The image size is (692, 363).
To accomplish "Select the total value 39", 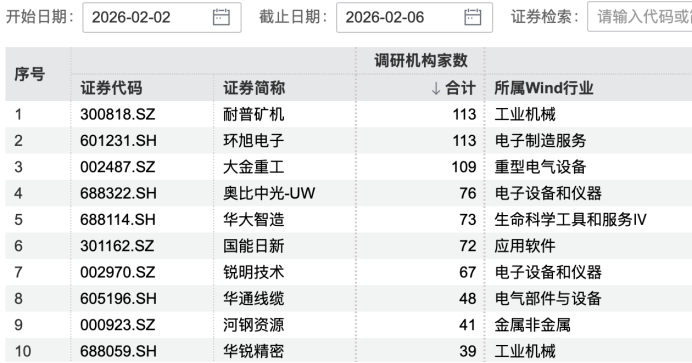I will [x=468, y=351].
